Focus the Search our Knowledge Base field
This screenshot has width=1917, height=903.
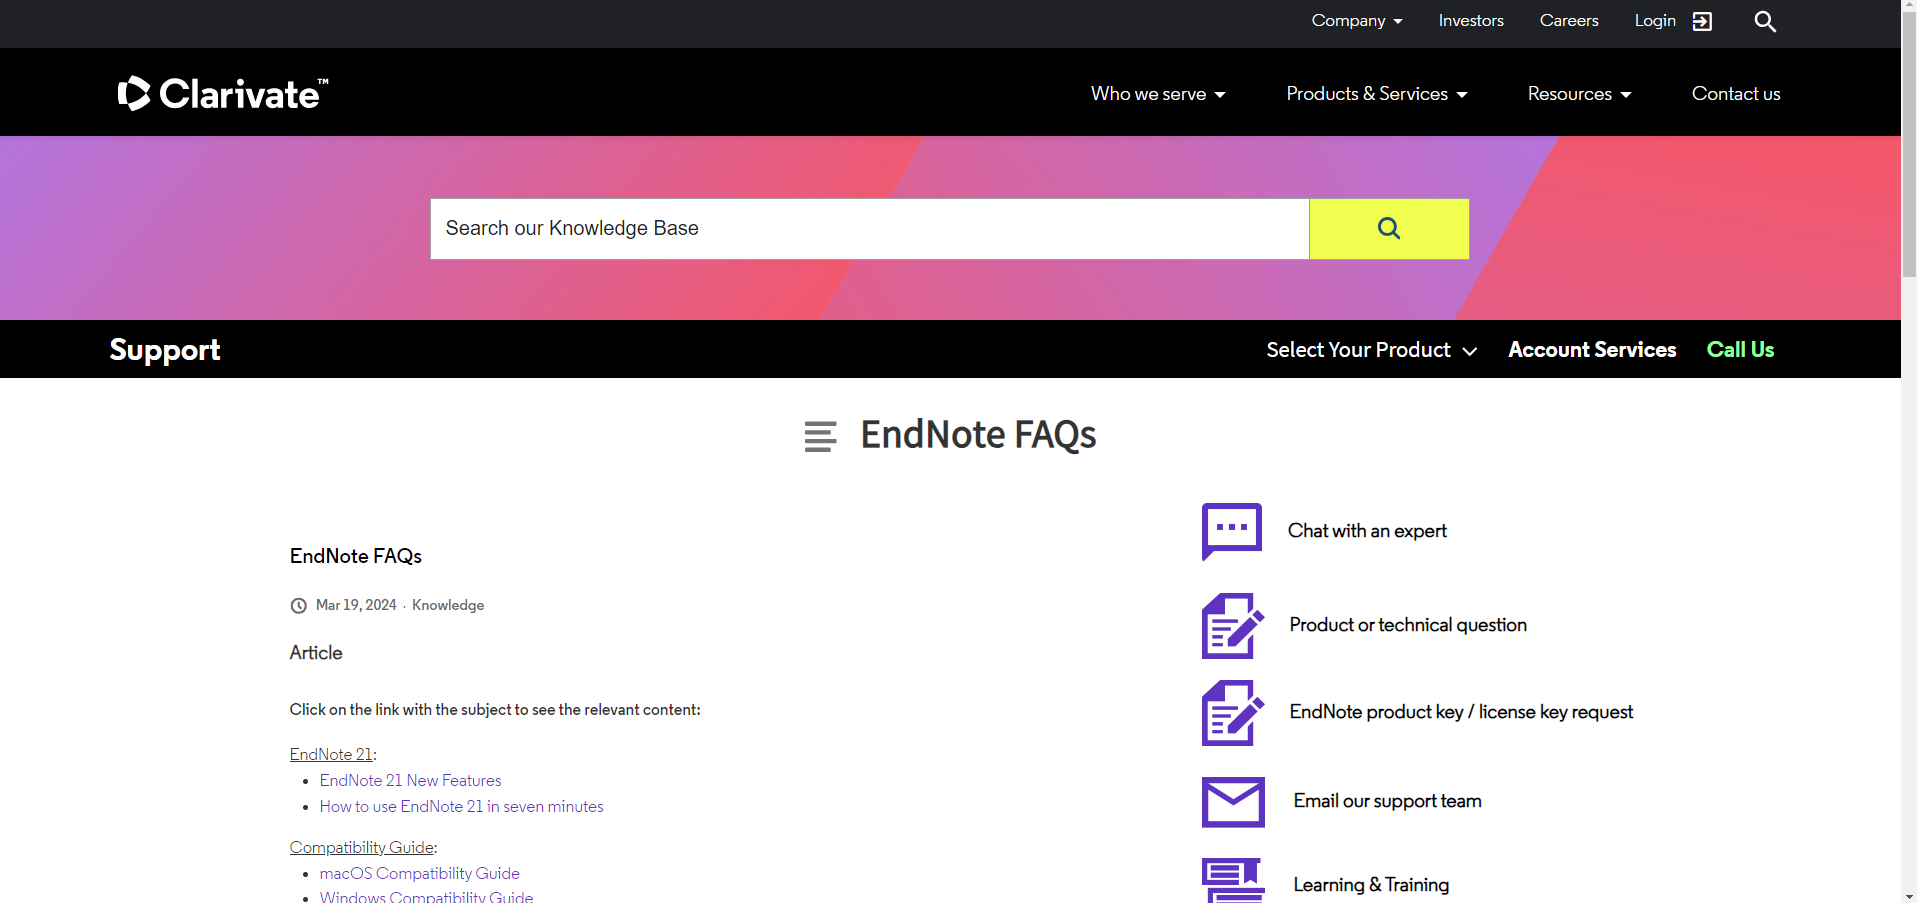tap(870, 228)
